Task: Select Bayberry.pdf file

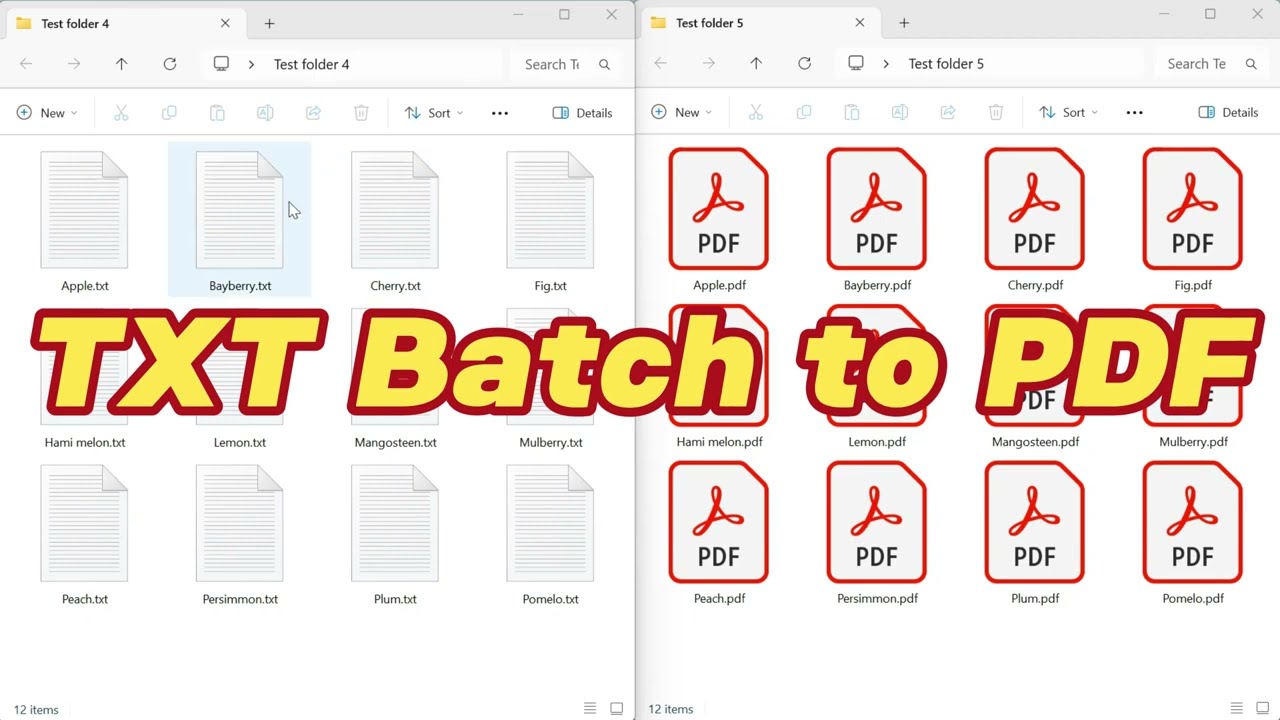Action: pyautogui.click(x=877, y=220)
